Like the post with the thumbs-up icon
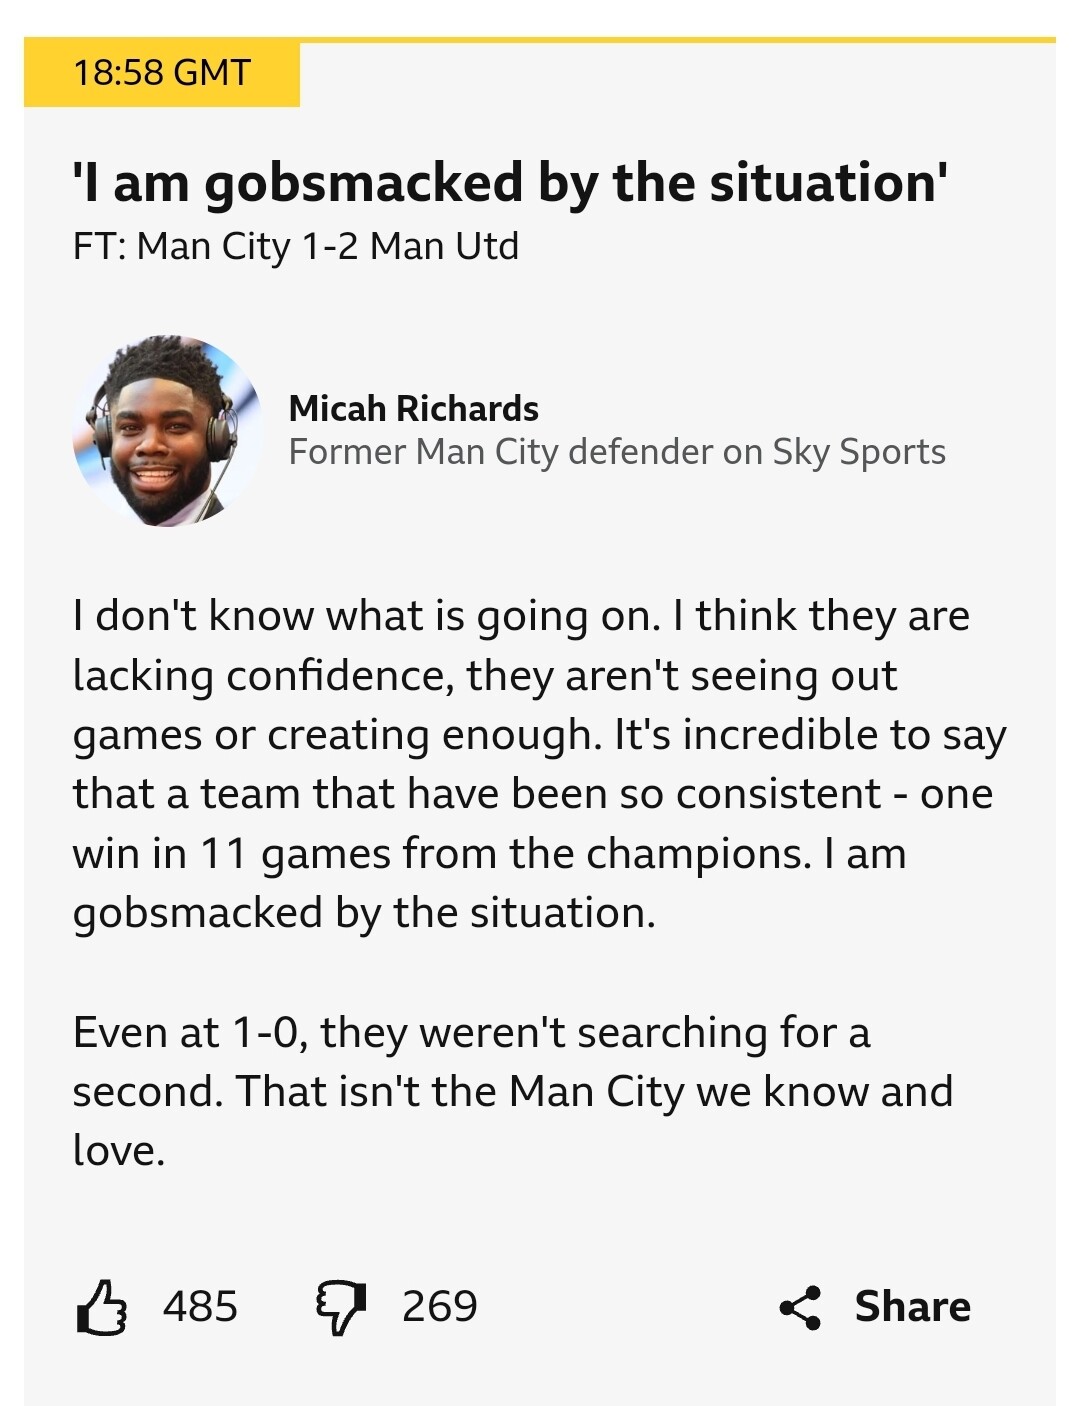Screen dimensions: 1080x1406 [x=101, y=1307]
